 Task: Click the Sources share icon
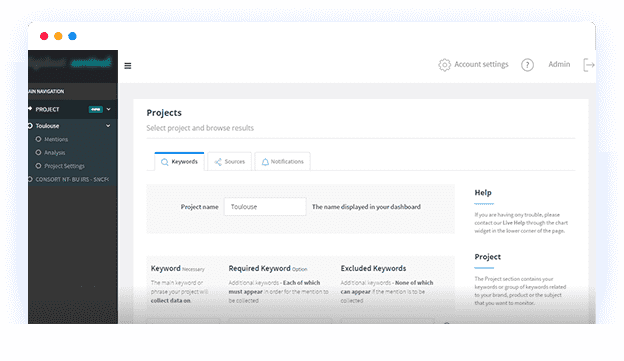point(218,162)
